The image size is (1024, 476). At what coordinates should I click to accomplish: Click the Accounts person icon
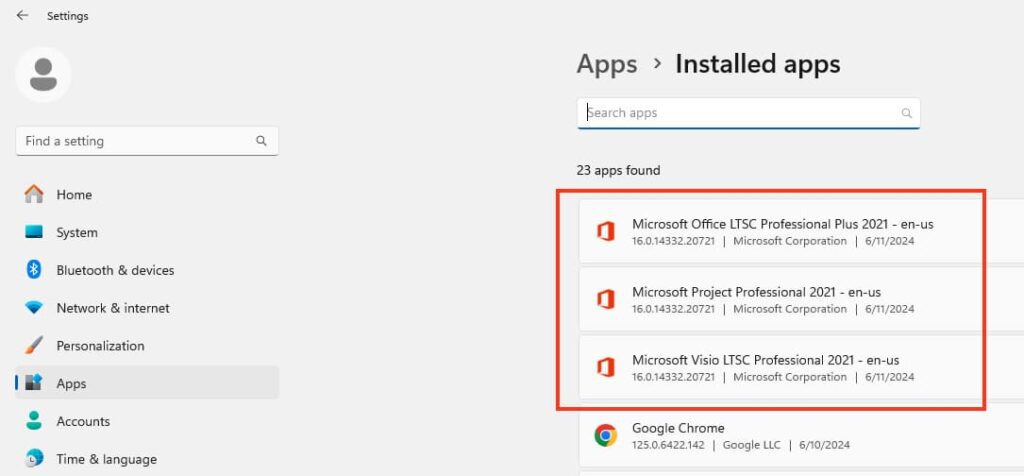coord(34,421)
